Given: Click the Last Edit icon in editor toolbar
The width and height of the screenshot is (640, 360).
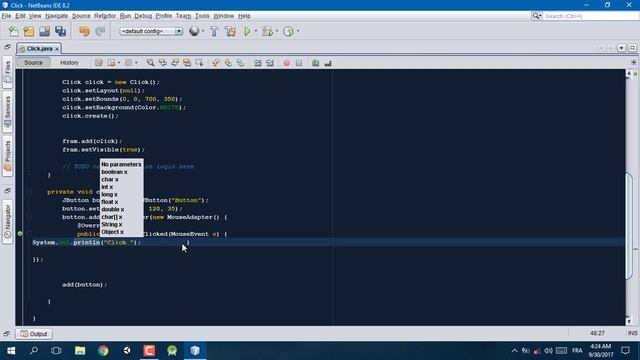Looking at the screenshot, I should (x=99, y=63).
